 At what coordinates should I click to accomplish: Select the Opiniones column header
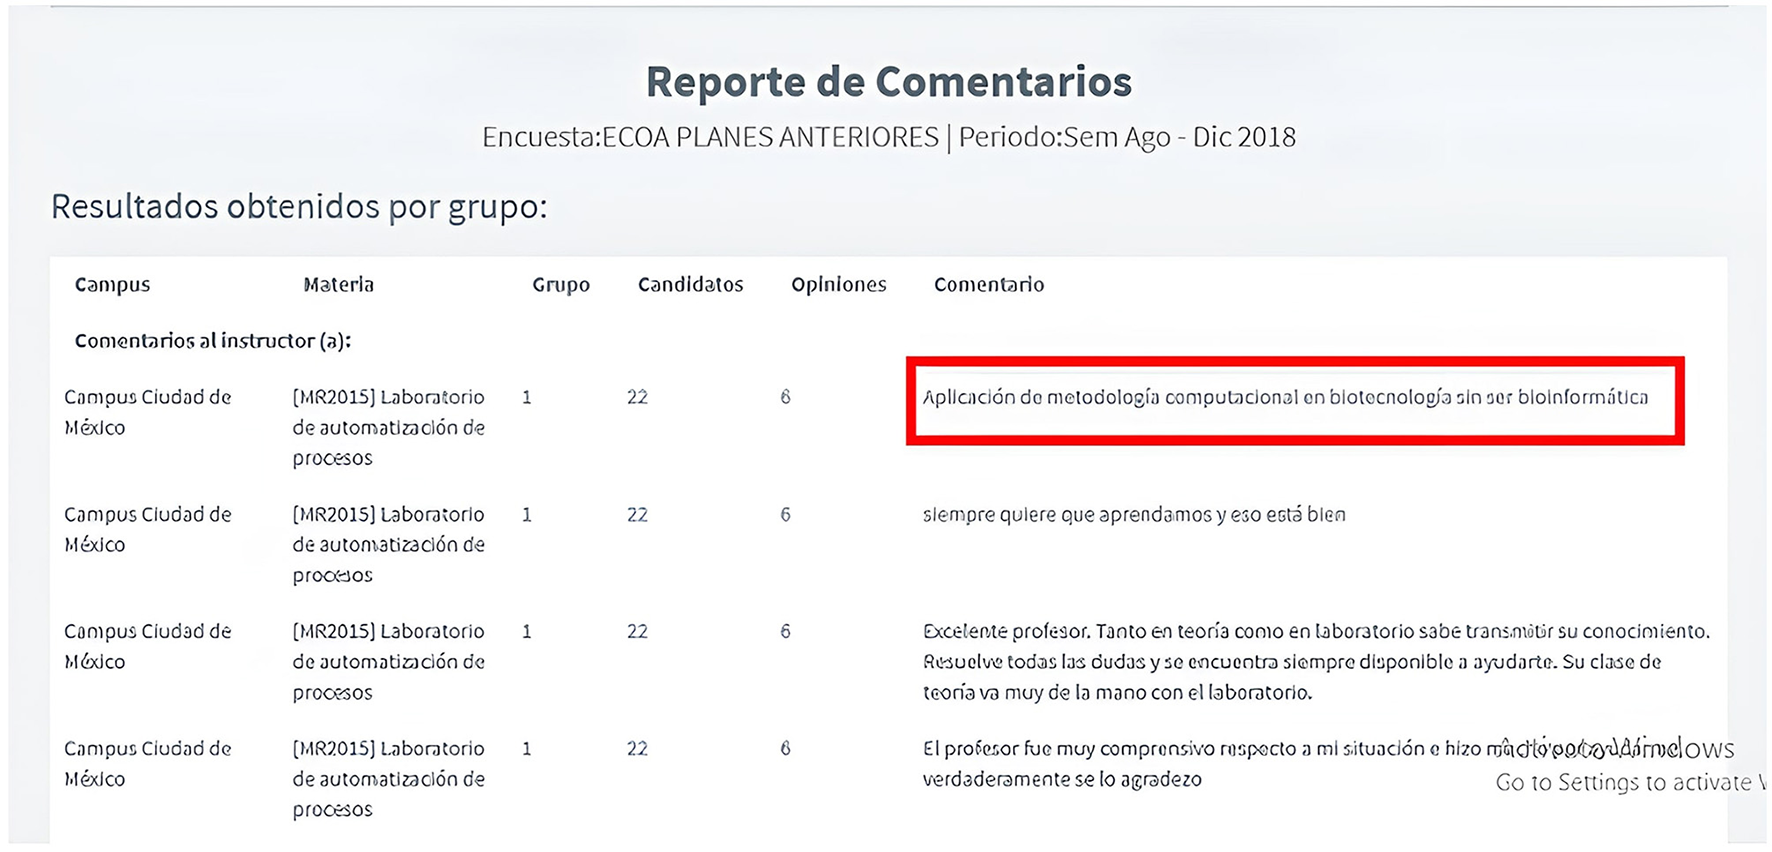point(838,285)
